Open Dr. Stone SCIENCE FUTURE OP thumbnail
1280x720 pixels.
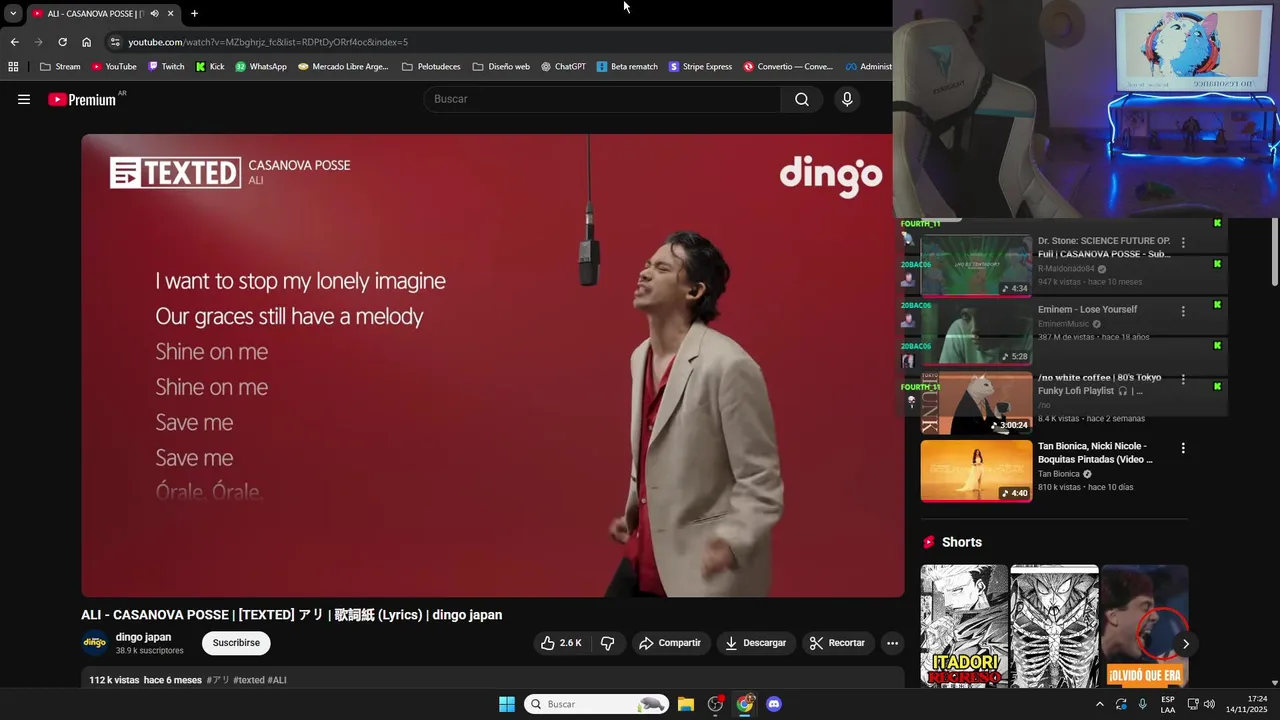976,265
